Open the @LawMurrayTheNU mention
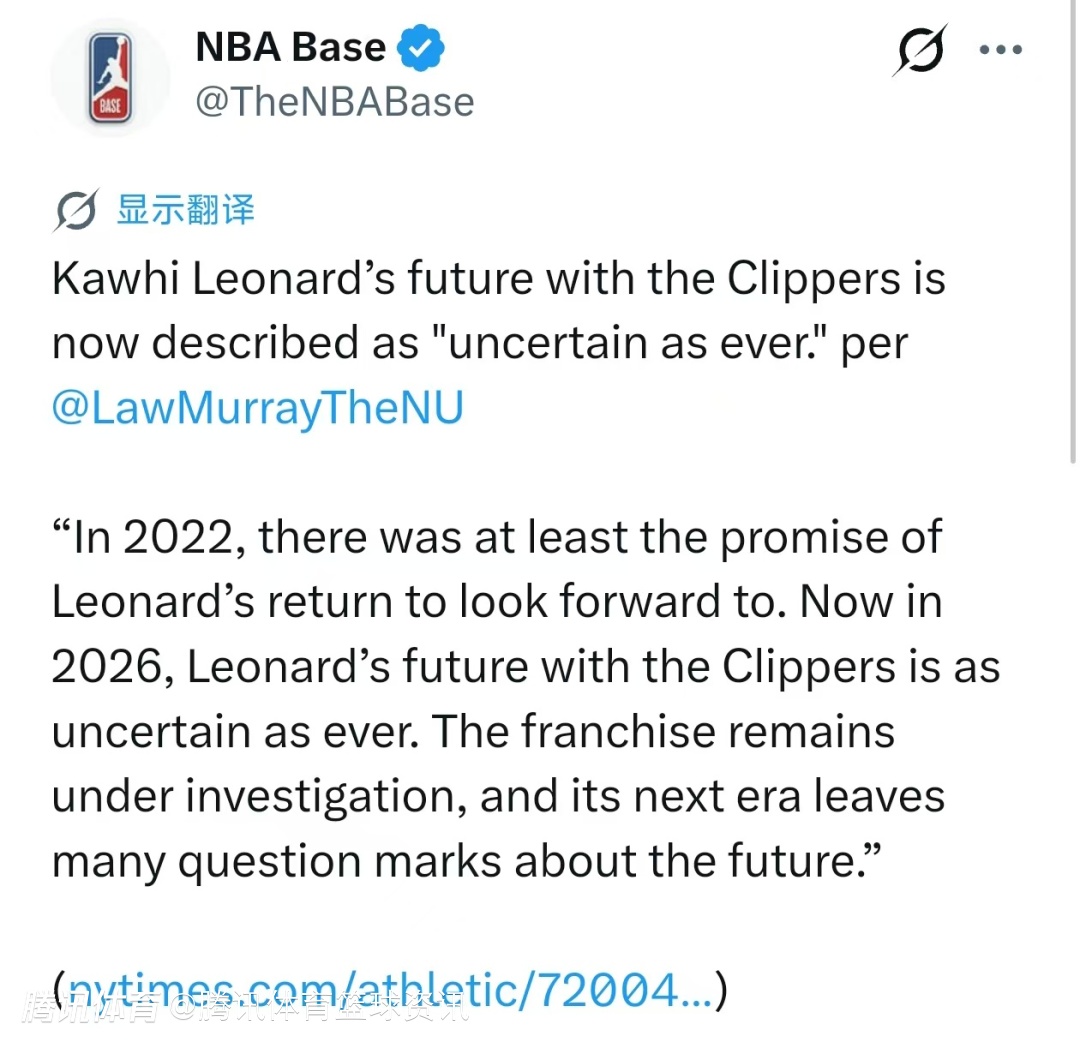 point(258,409)
